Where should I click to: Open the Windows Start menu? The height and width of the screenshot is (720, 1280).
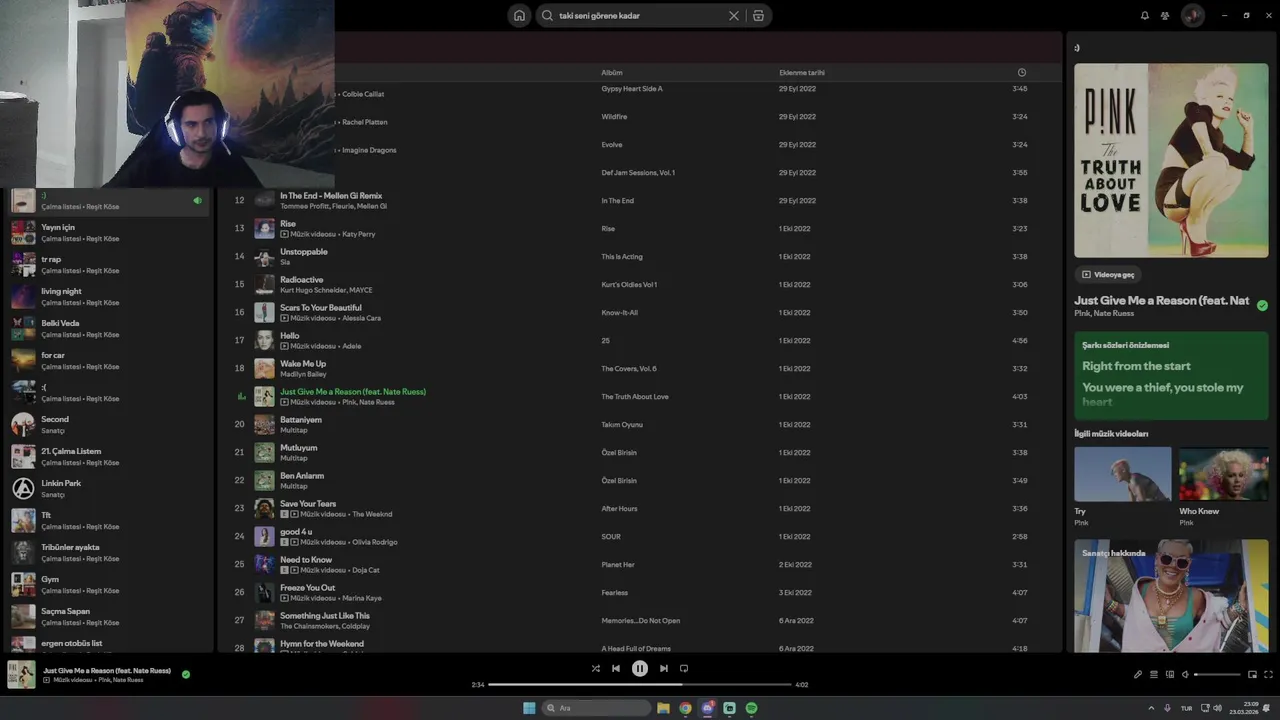click(x=529, y=708)
